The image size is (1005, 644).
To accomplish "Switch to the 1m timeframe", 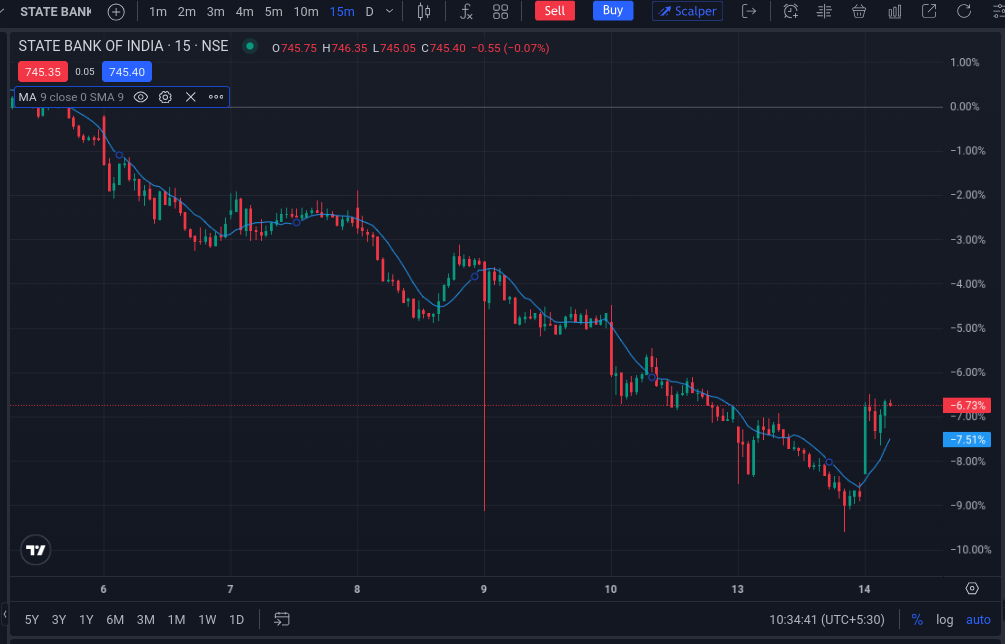I will [x=158, y=12].
